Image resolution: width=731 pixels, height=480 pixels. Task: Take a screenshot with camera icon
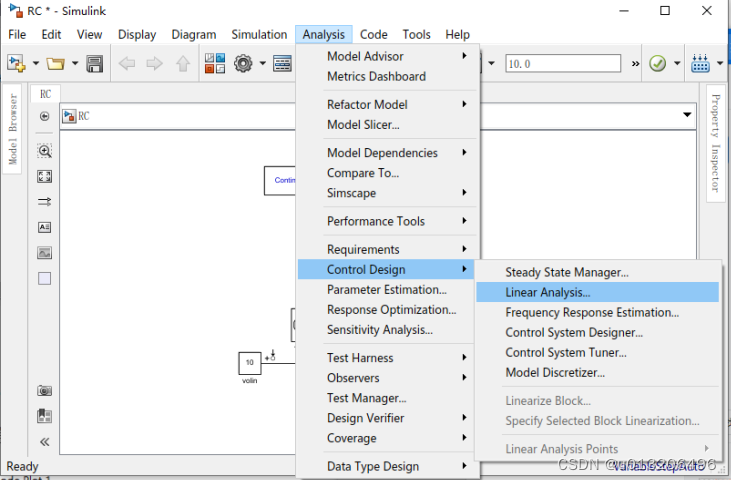click(x=44, y=391)
